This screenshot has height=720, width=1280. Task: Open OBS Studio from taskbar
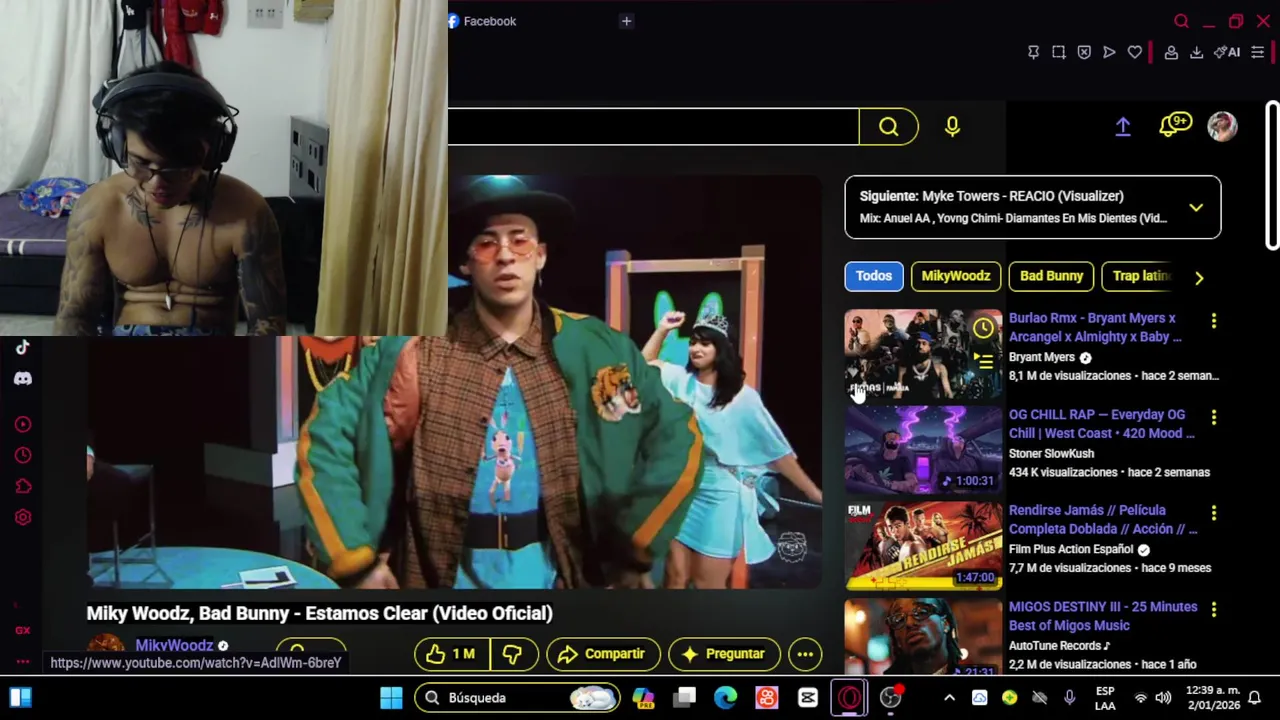click(x=890, y=698)
